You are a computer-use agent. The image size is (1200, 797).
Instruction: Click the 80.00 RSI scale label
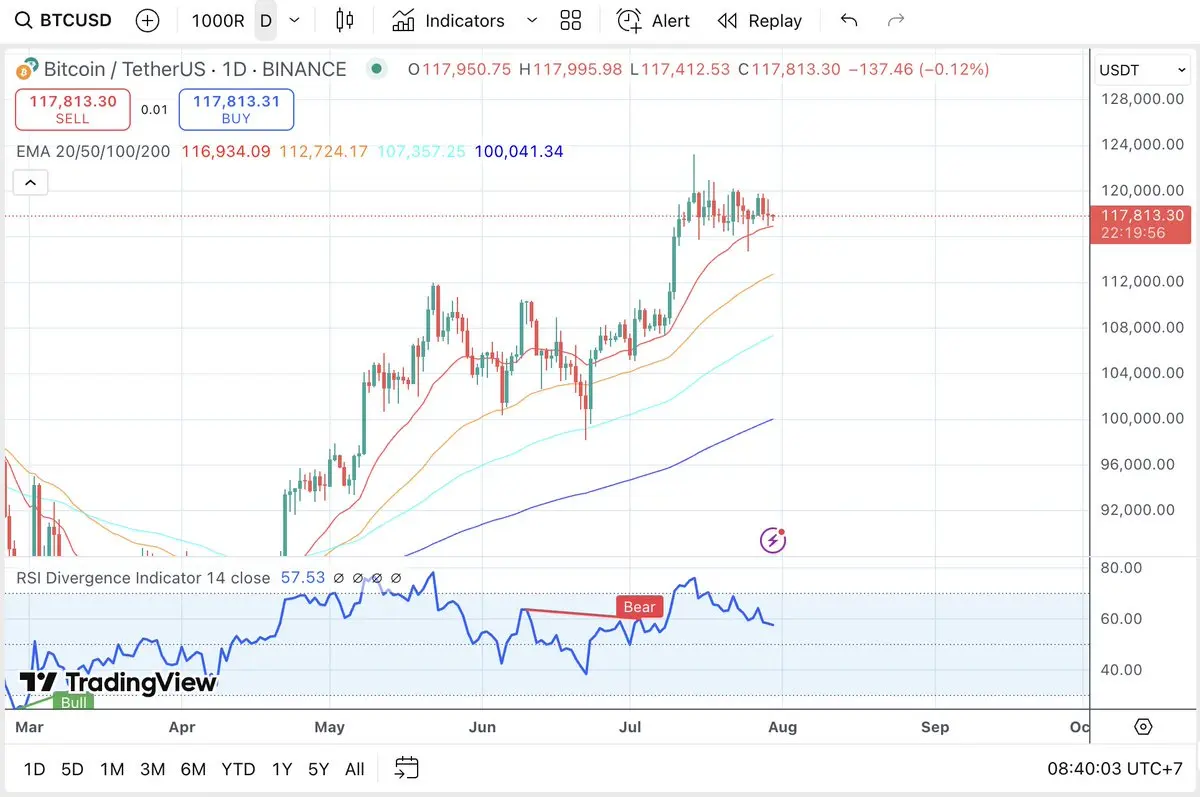click(x=1121, y=567)
